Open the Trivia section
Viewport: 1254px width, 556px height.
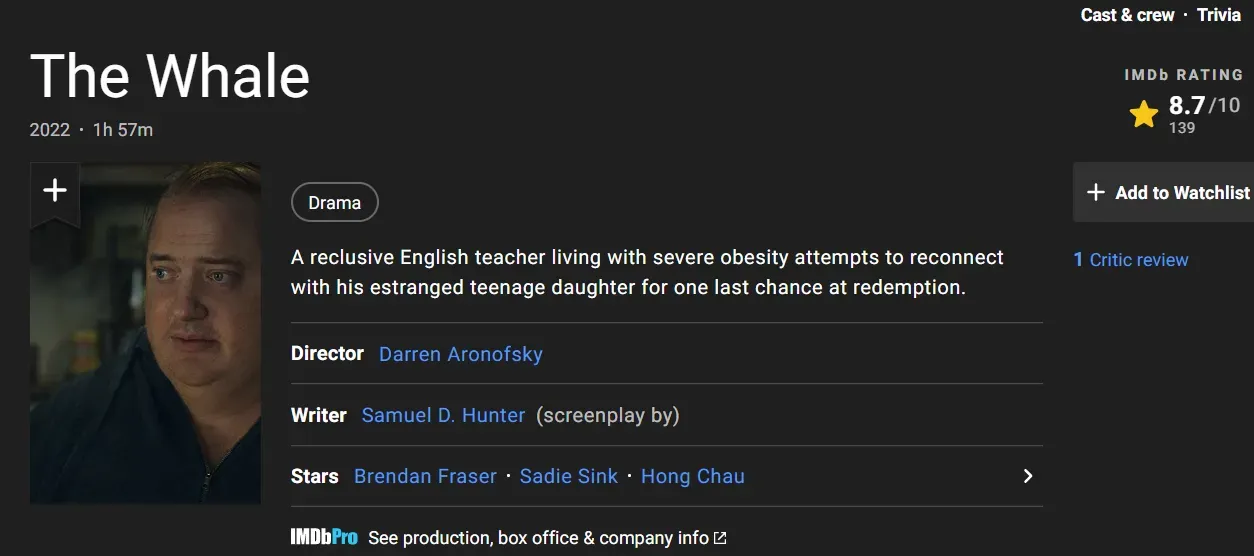point(1218,15)
